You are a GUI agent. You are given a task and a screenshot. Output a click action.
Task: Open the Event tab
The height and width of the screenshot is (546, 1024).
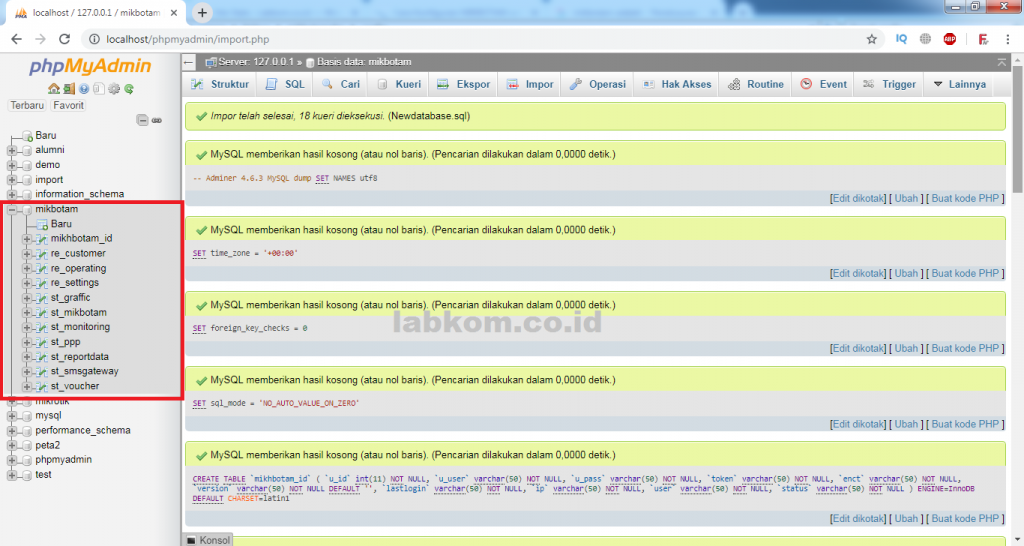(x=824, y=84)
